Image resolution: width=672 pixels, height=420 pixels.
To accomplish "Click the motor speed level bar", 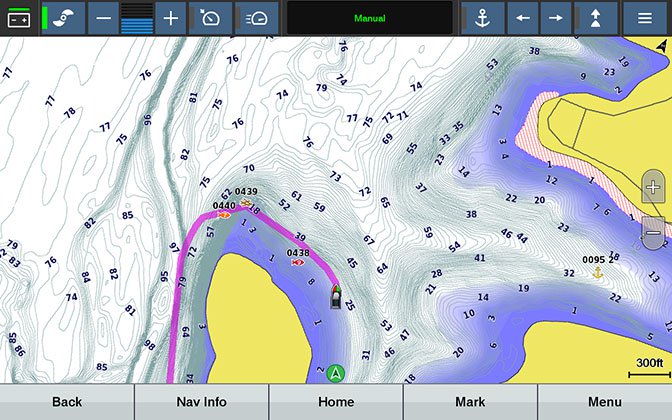I will point(137,18).
